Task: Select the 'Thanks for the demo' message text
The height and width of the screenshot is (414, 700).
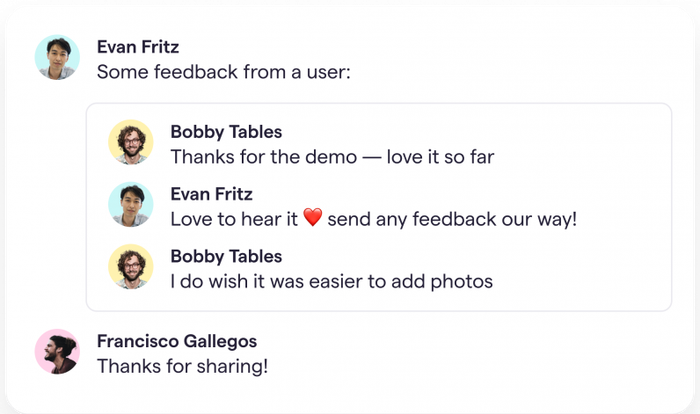Action: 332,157
